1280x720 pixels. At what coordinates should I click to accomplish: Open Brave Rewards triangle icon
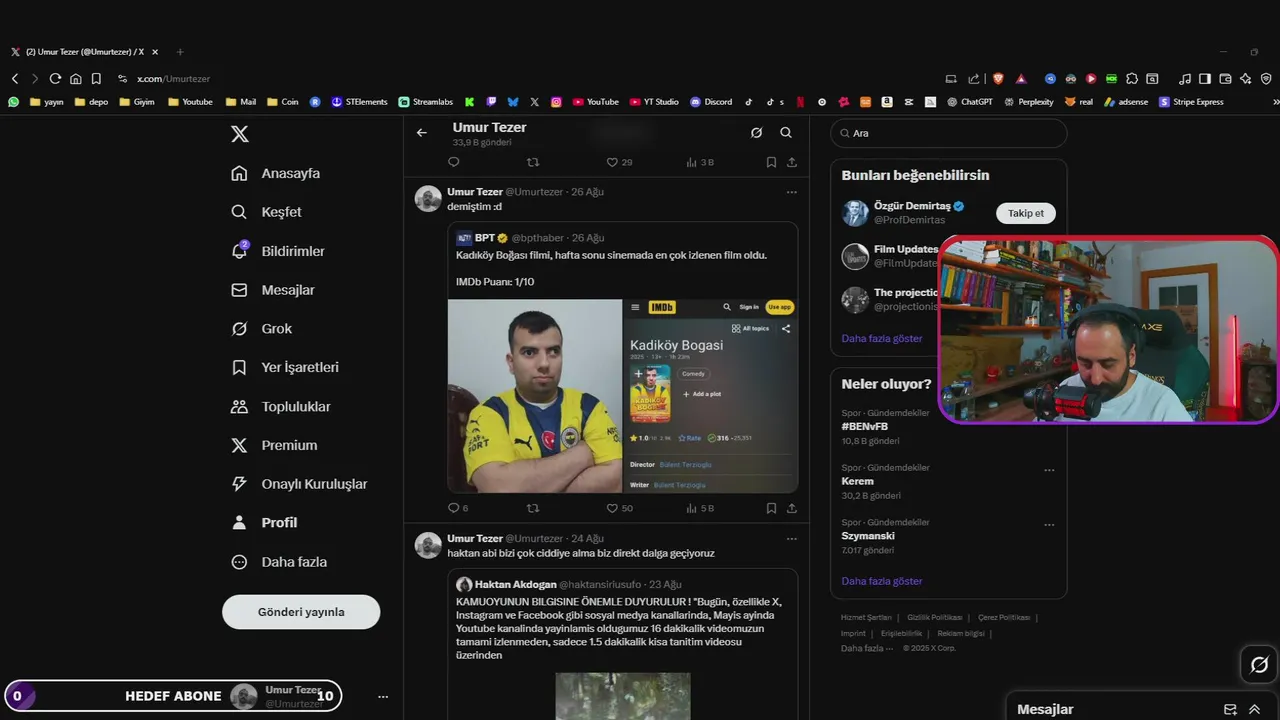1021,78
